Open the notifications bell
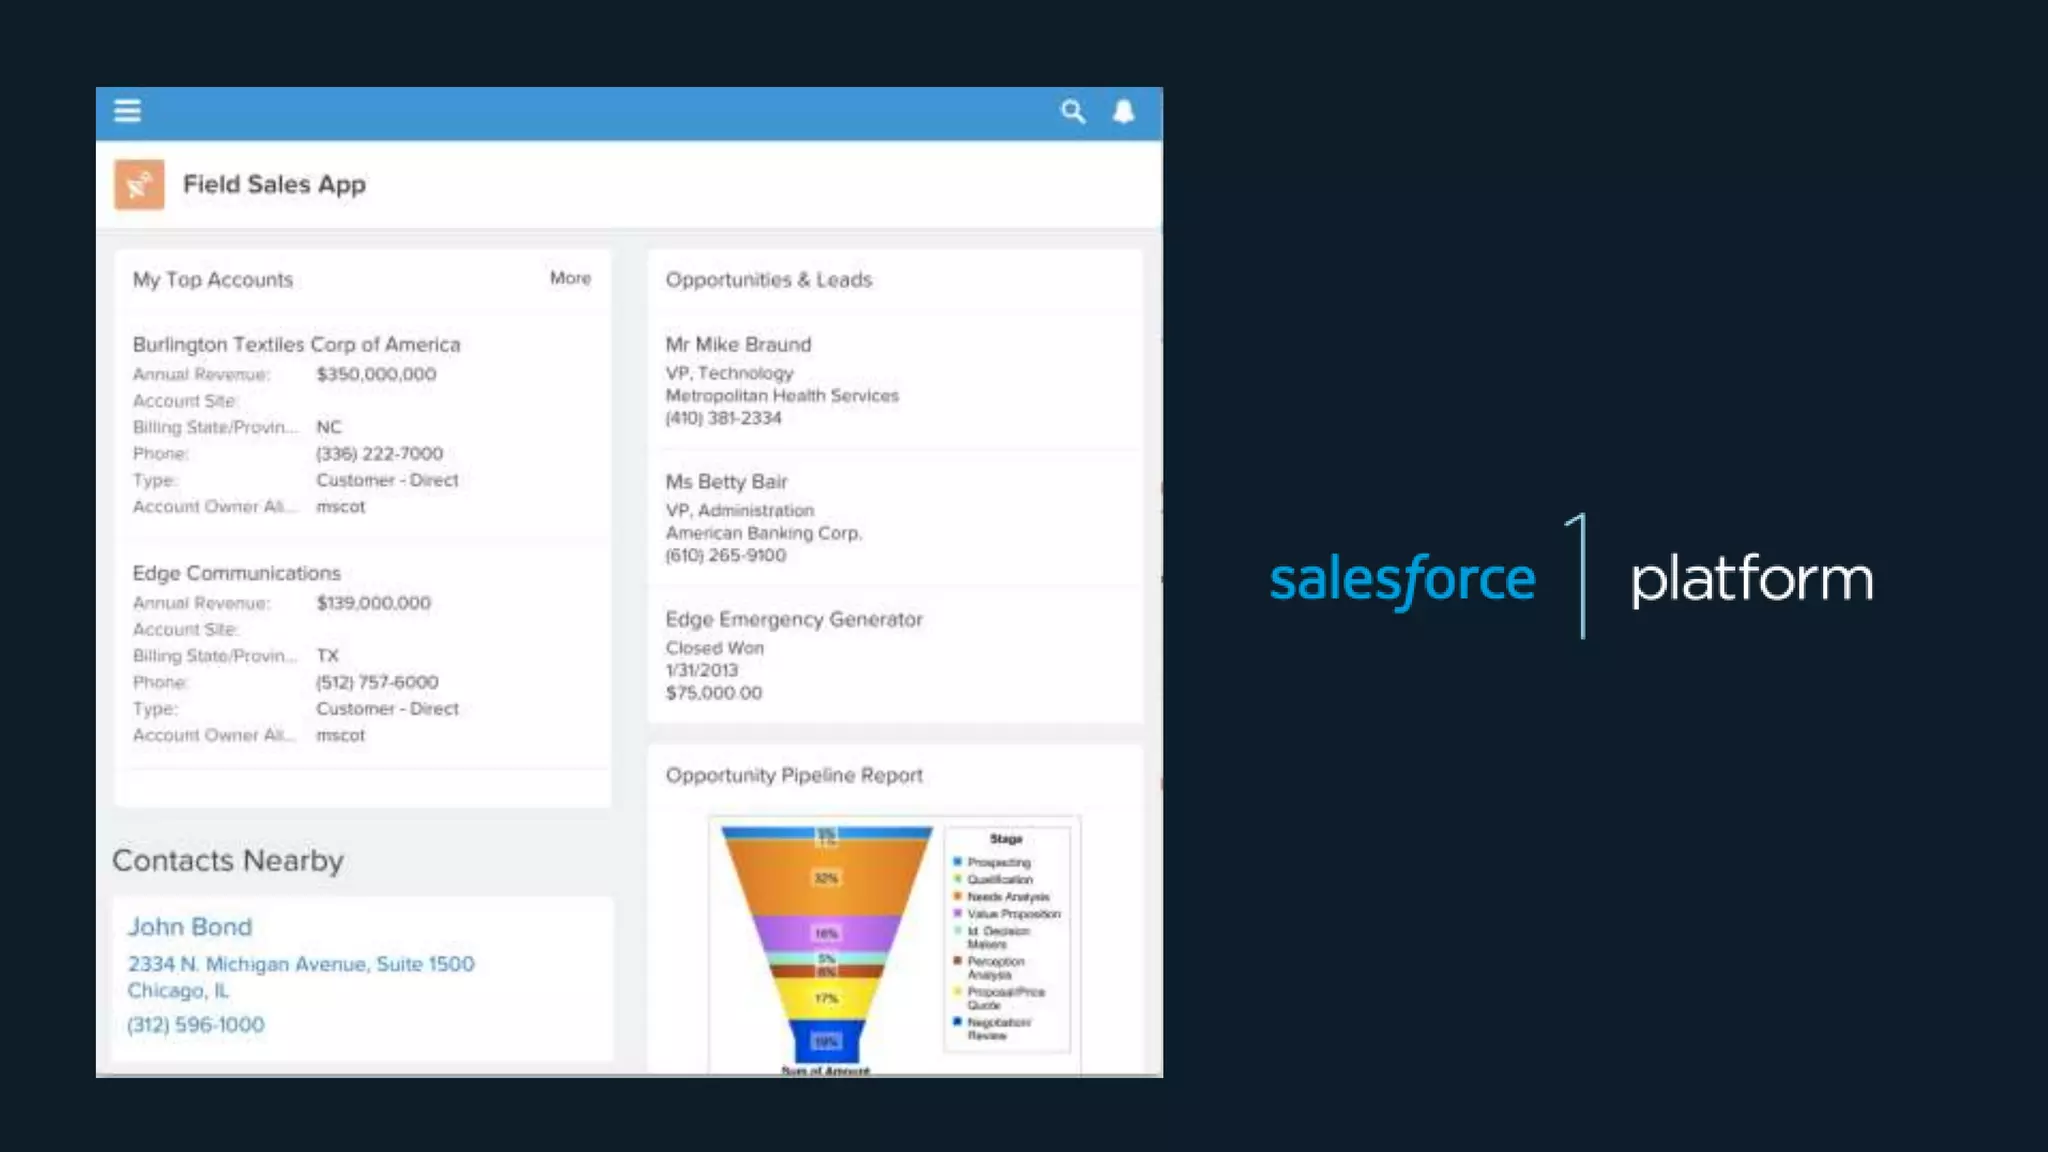This screenshot has height=1152, width=2048. (x=1124, y=112)
